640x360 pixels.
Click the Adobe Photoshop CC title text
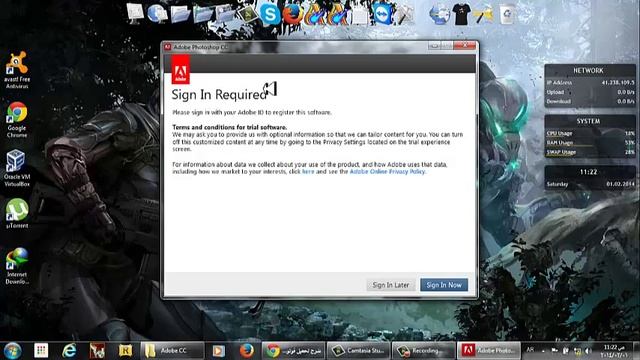pos(200,47)
